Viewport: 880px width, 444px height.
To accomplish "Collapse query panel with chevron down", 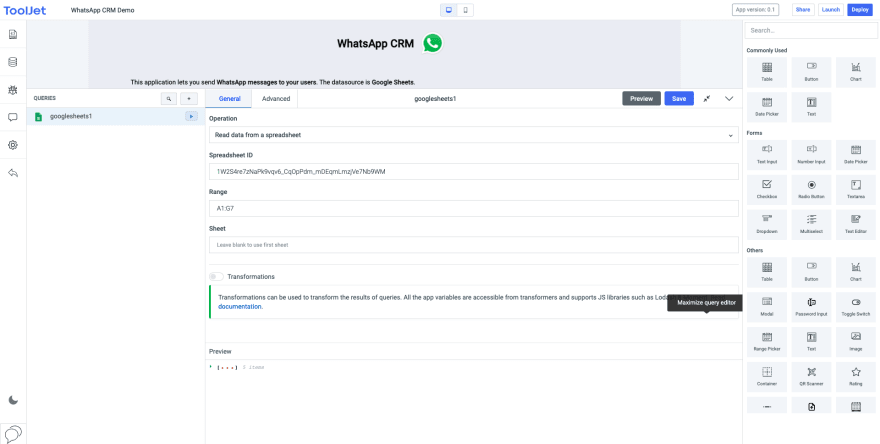I will pos(729,99).
